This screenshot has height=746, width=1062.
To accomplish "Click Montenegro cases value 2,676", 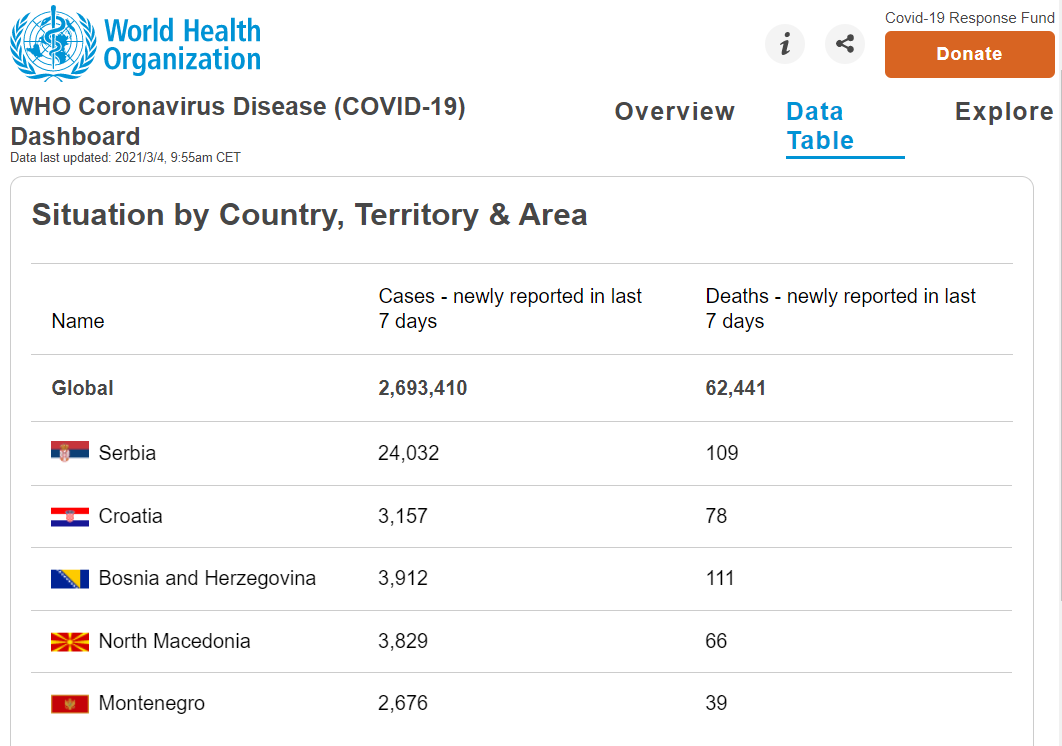I will 403,703.
